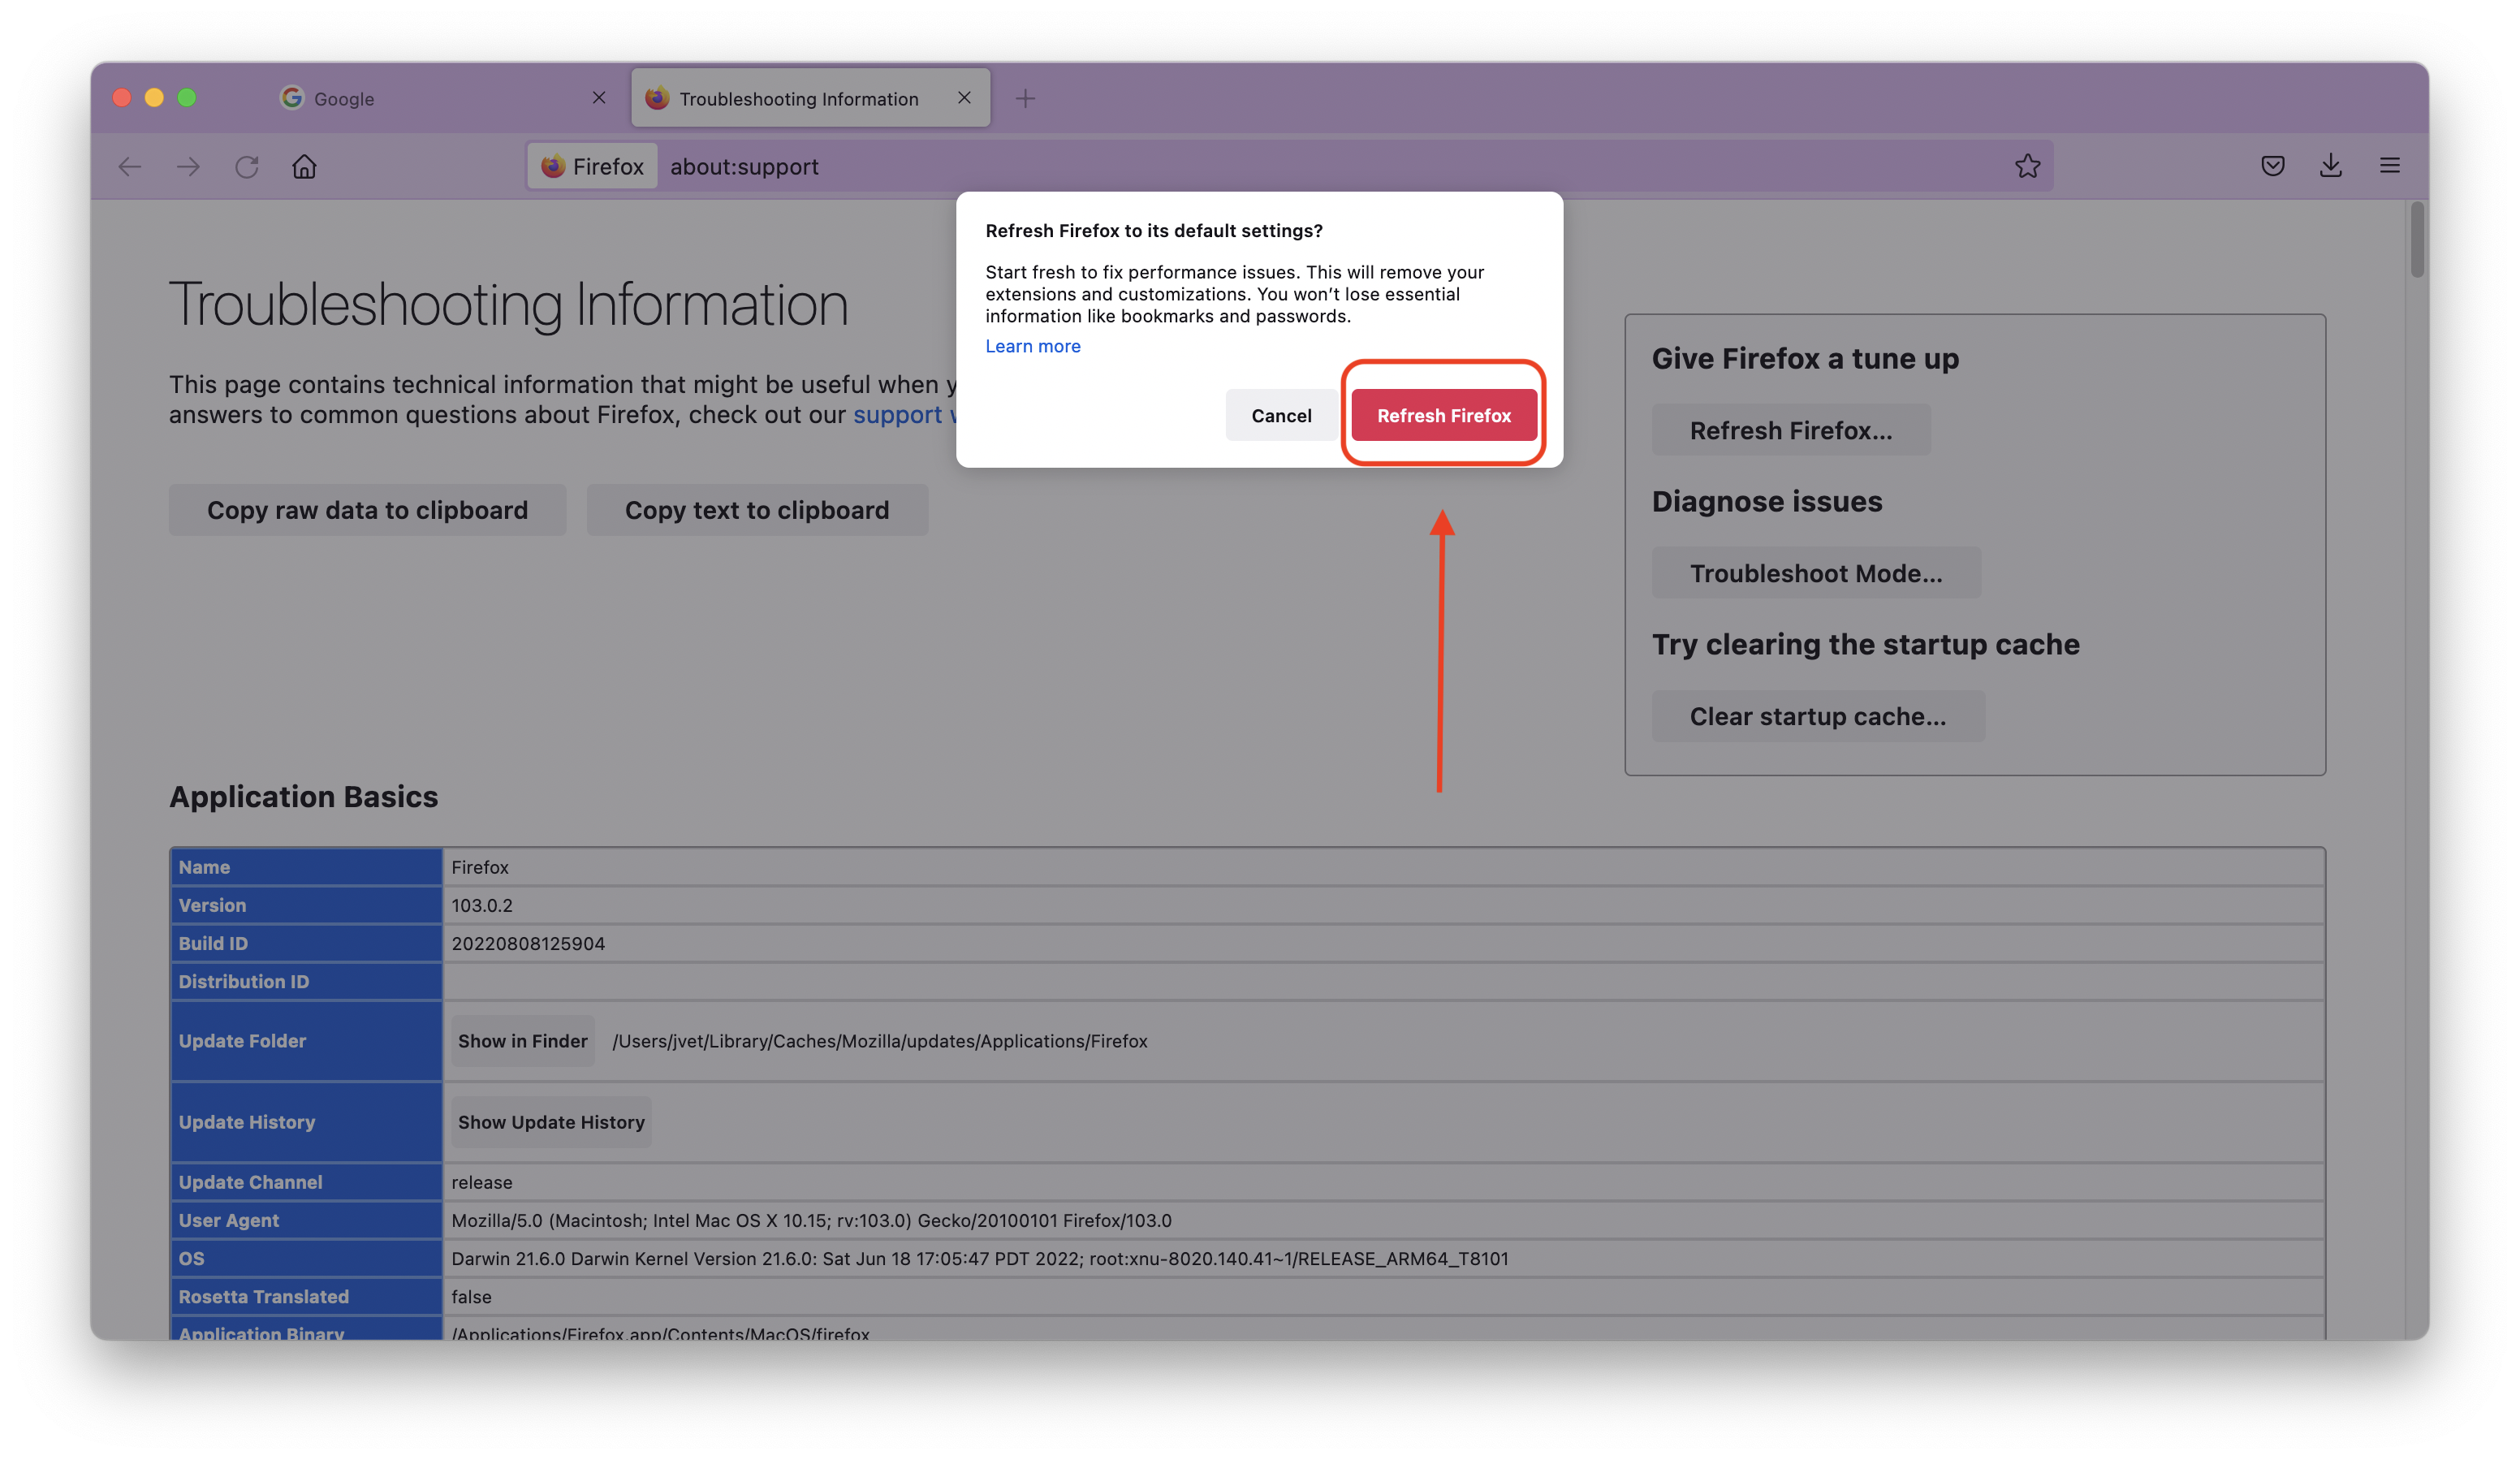This screenshot has width=2520, height=1460.
Task: Select version value 103.0.2
Action: (x=481, y=905)
